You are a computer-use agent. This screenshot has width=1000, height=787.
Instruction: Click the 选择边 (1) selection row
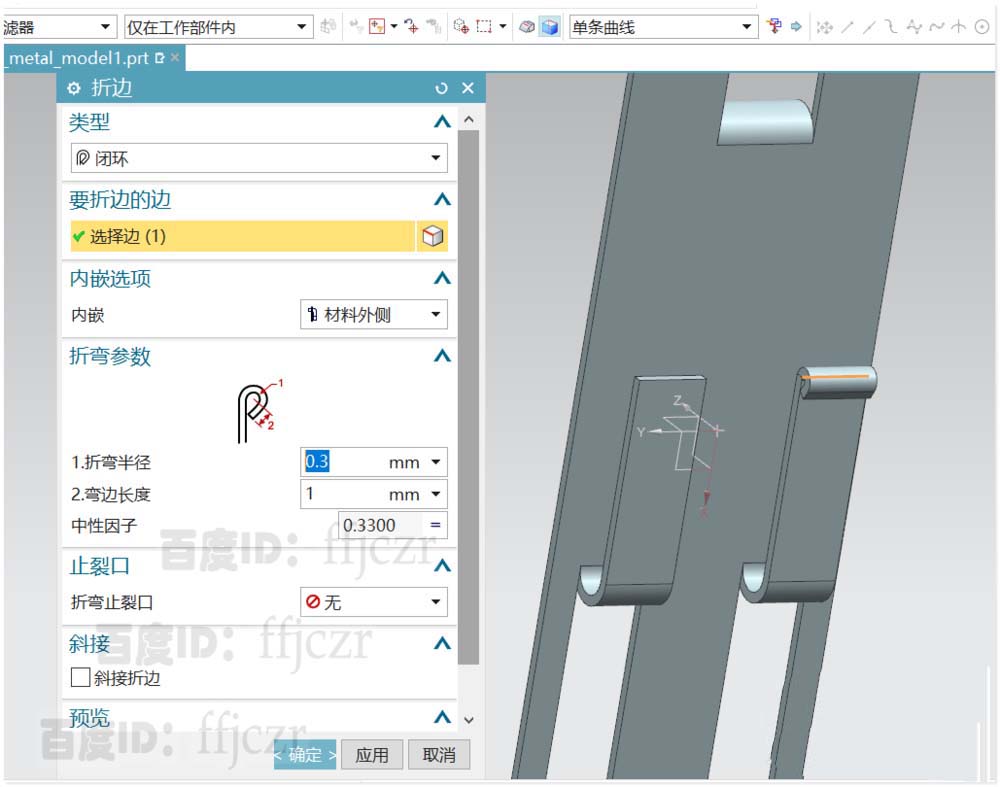coord(243,236)
